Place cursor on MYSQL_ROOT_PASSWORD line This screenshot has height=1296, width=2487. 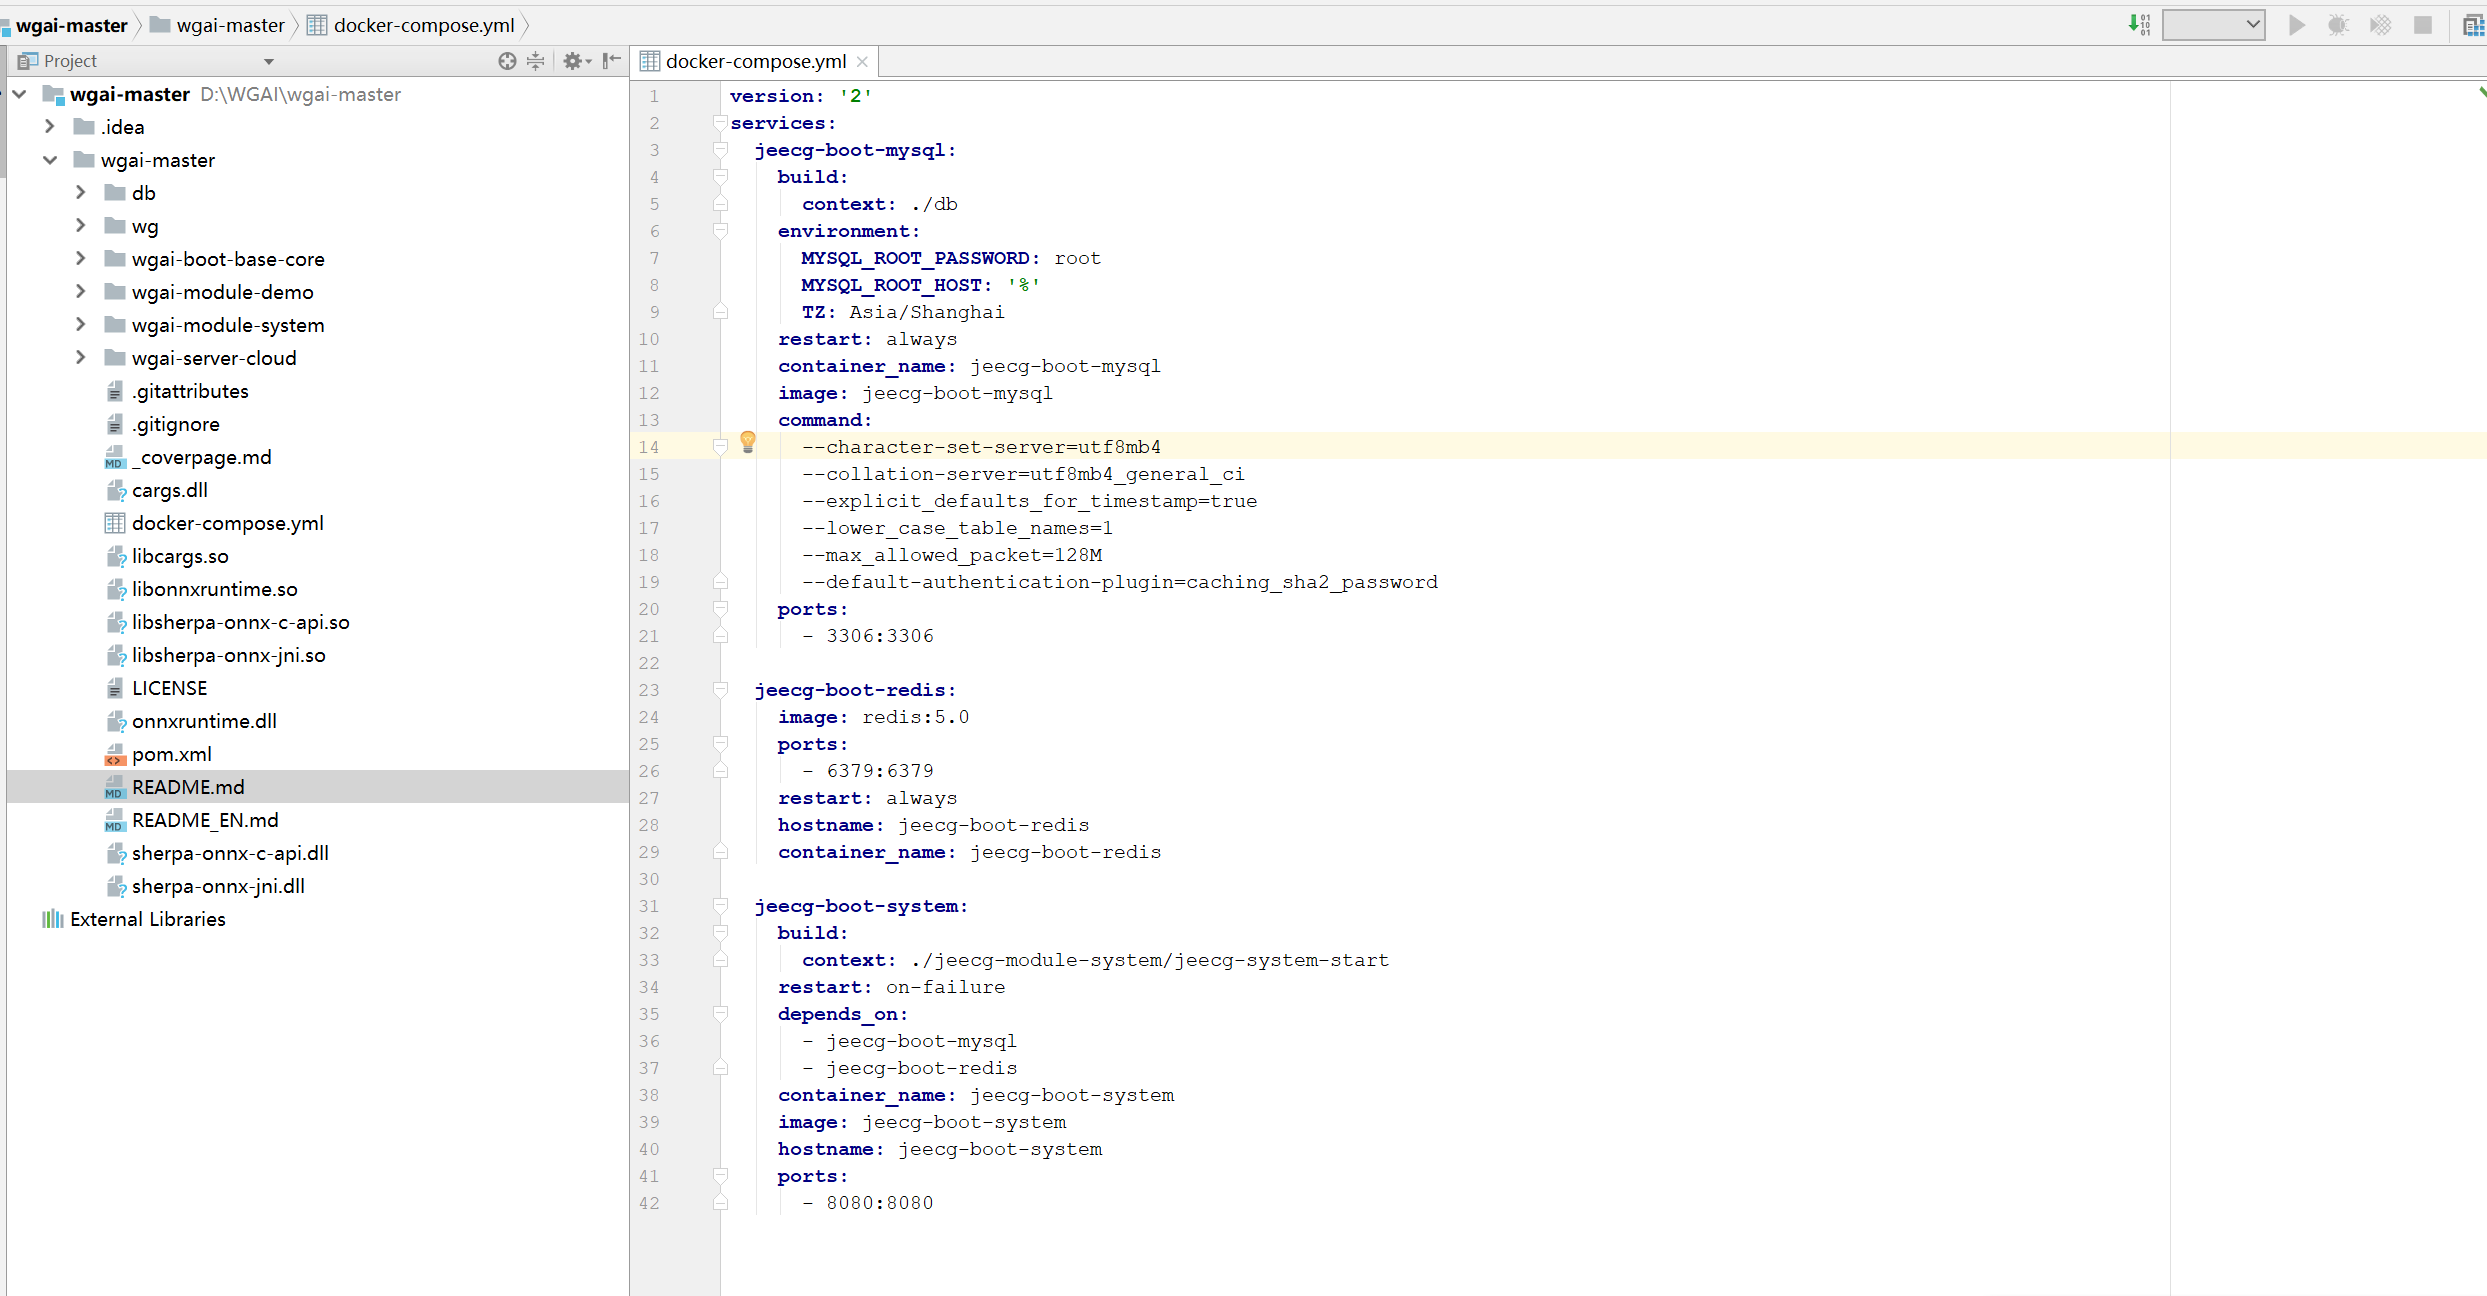click(x=950, y=258)
